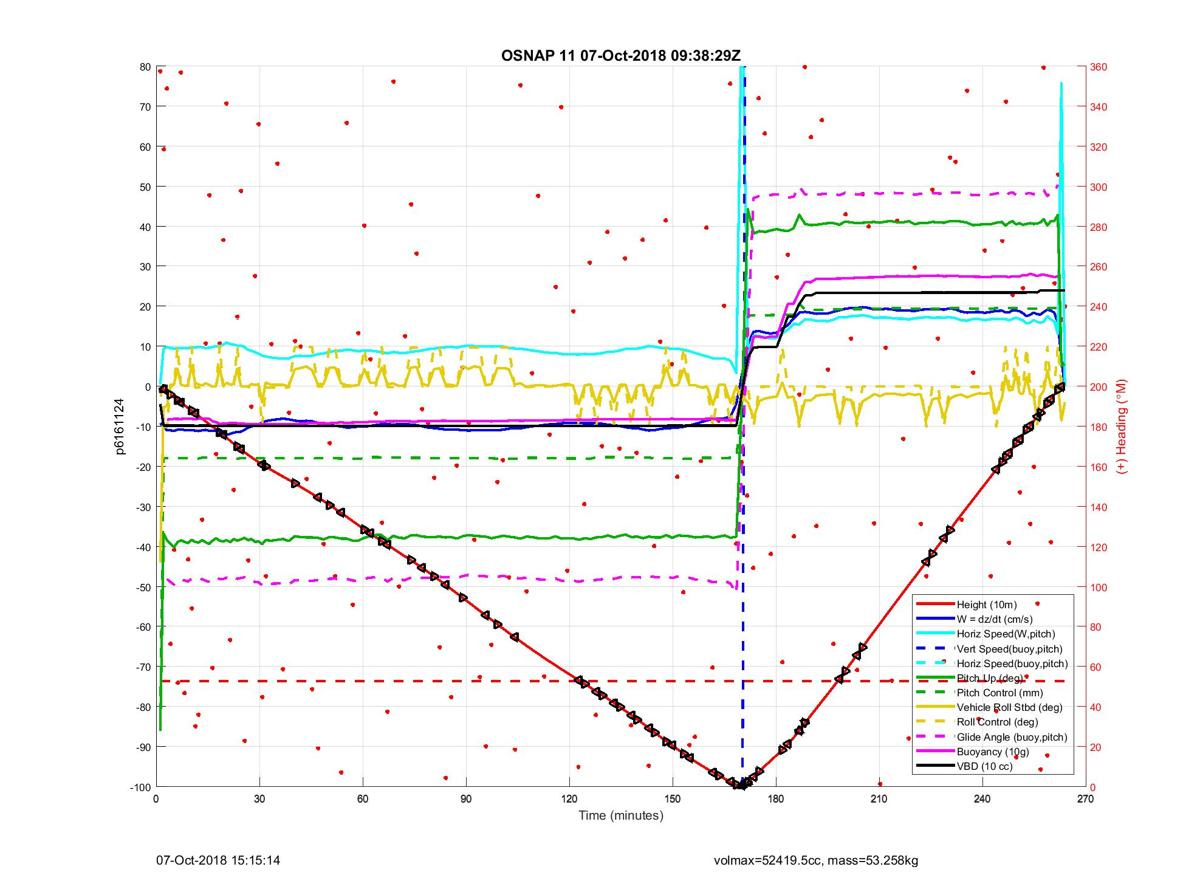Screen dimensions: 1200x885
Task: Click the magenta line sample beside 'Buoyancy (10g)'
Action: [935, 753]
